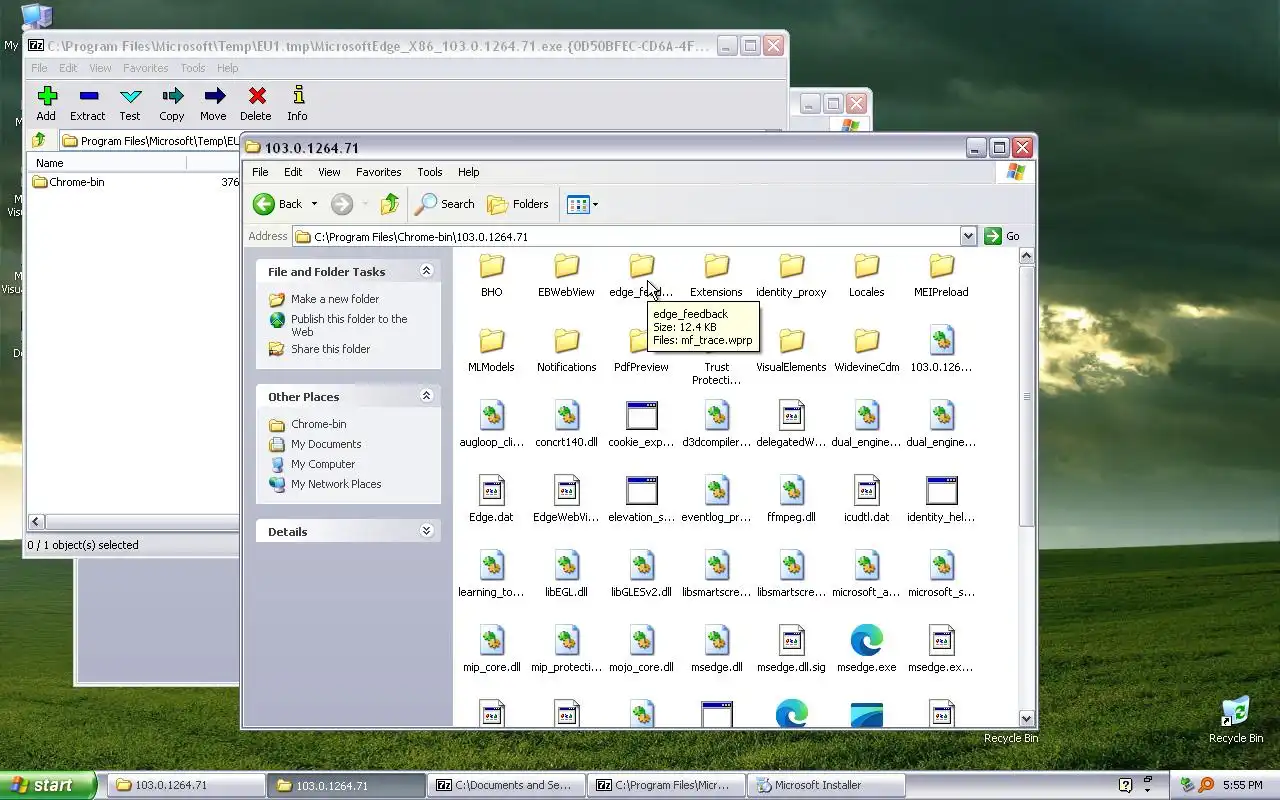Image resolution: width=1280 pixels, height=800 pixels.
Task: Open the Address bar dropdown arrow
Action: click(x=967, y=236)
